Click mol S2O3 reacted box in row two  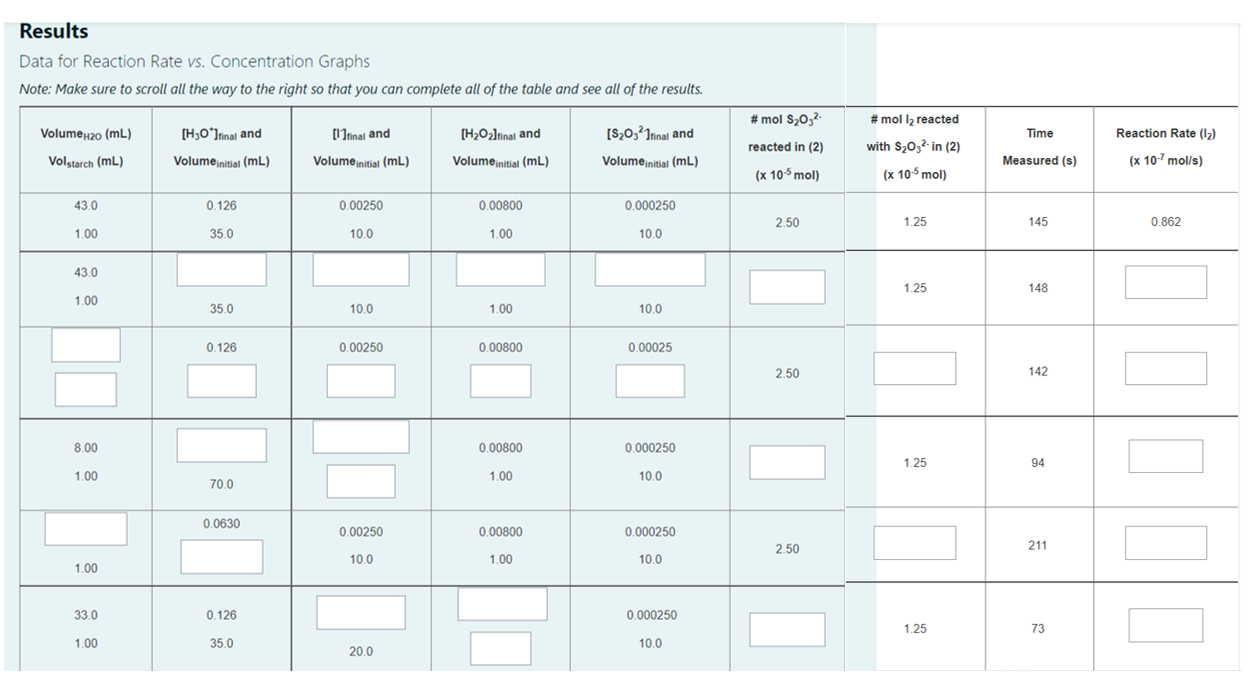pyautogui.click(x=786, y=286)
